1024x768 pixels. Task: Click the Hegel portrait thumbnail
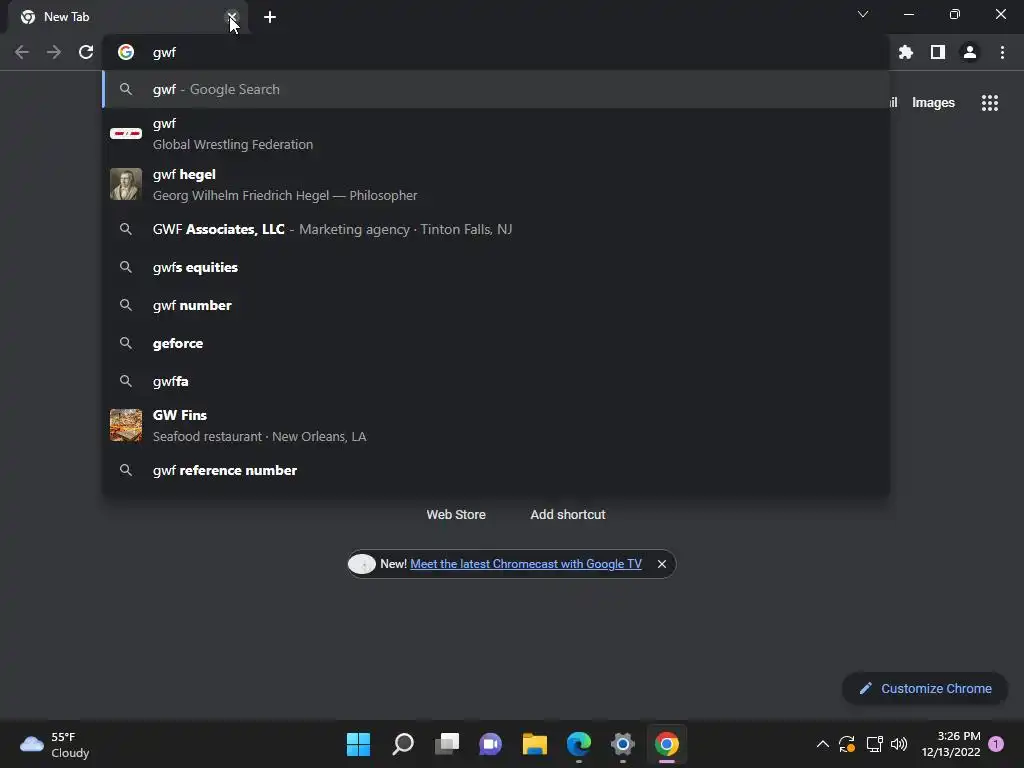pyautogui.click(x=126, y=184)
